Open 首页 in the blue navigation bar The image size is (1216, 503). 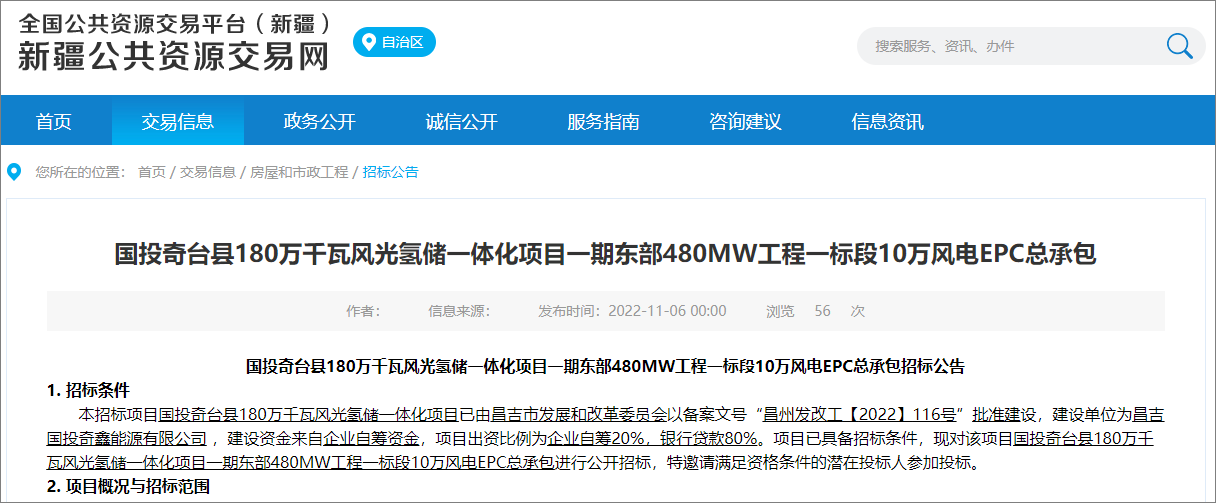tap(54, 122)
